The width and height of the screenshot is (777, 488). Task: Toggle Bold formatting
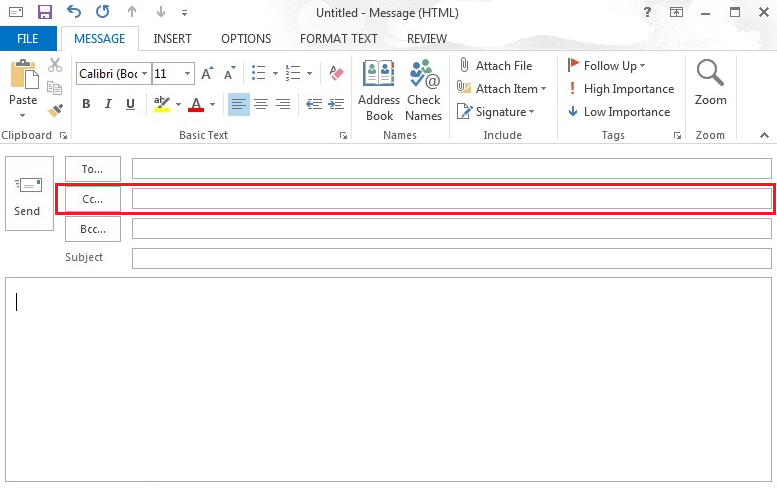pos(86,104)
